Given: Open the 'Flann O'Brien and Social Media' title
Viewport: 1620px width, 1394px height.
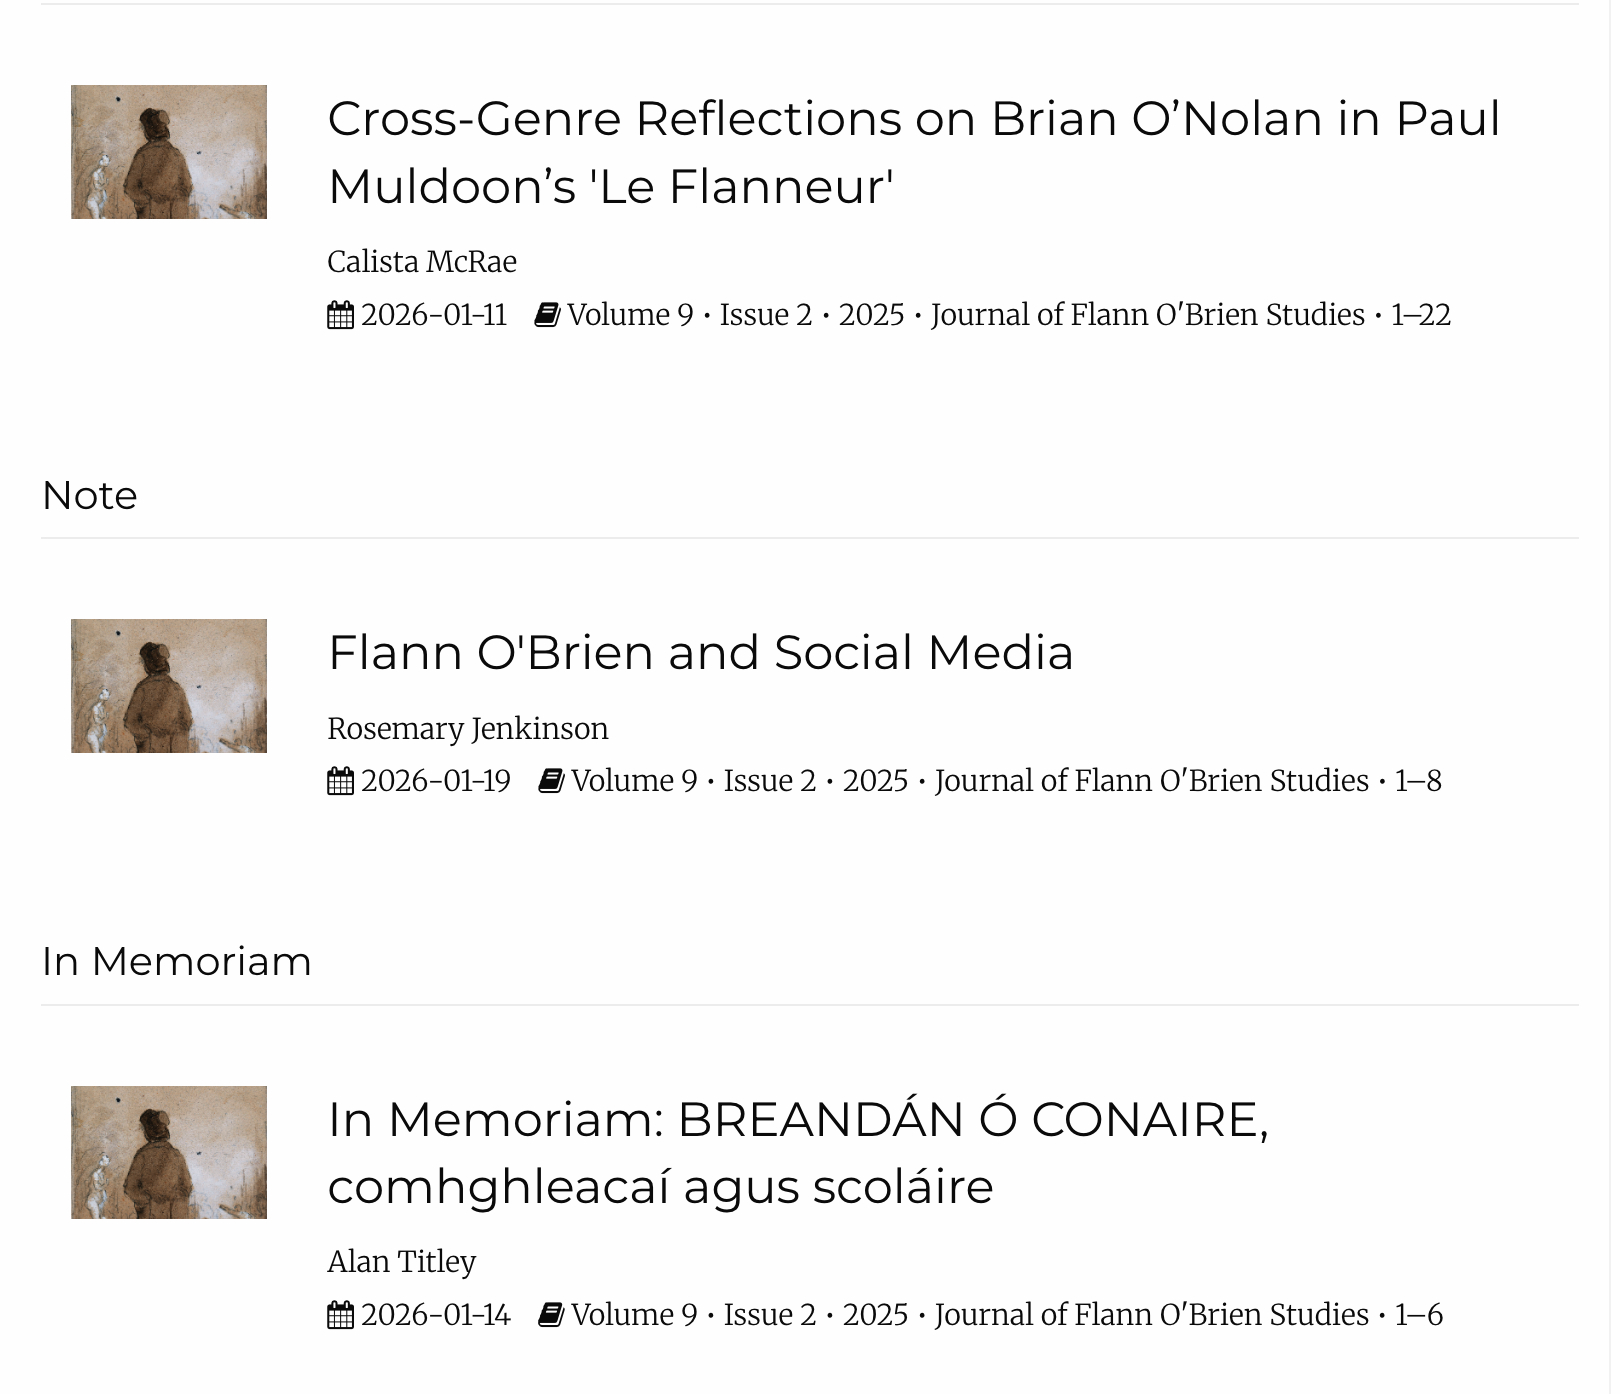Looking at the screenshot, I should pyautogui.click(x=700, y=653).
